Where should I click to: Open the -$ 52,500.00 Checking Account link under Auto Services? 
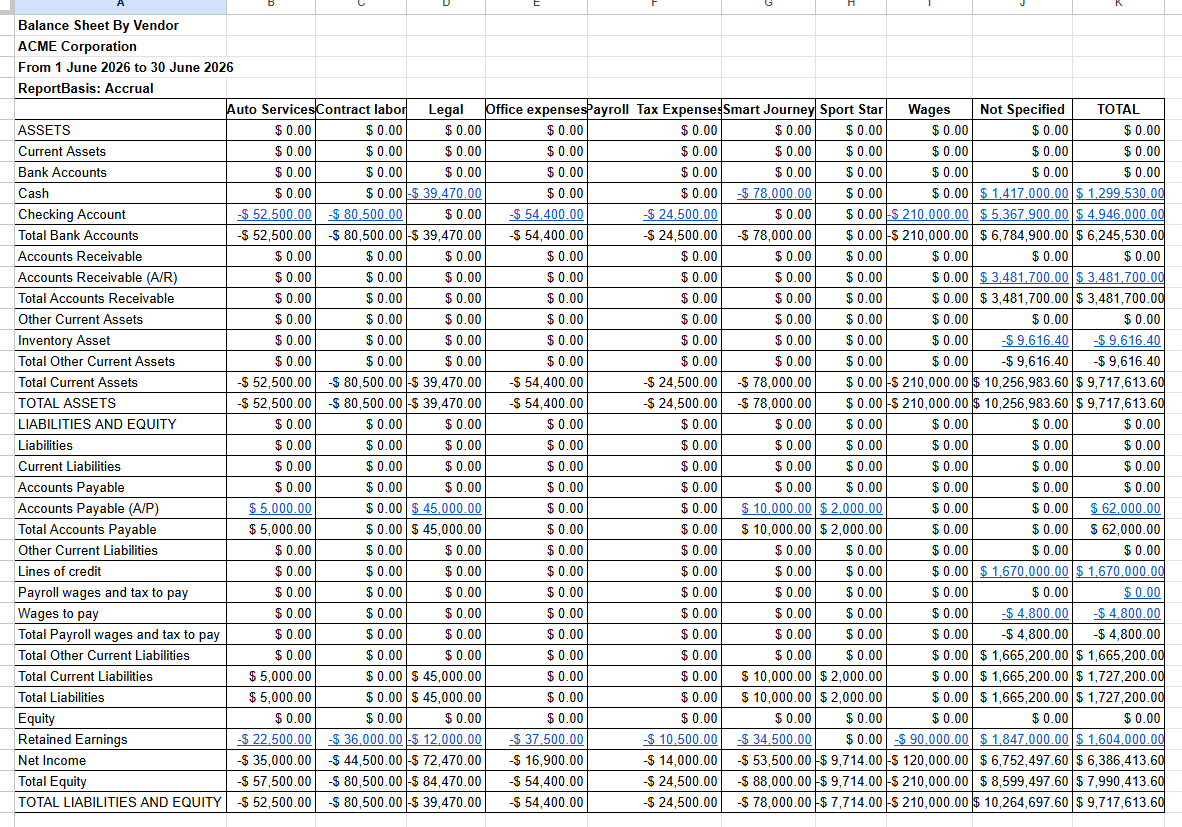[x=274, y=214]
